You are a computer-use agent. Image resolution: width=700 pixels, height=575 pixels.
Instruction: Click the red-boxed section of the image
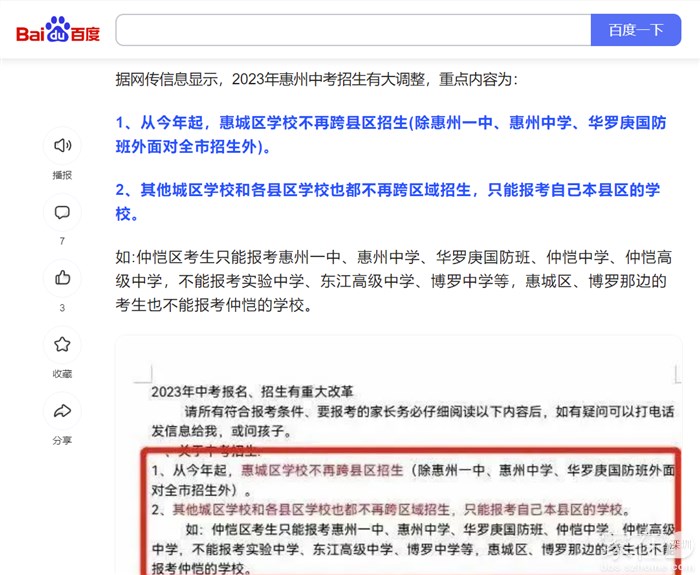point(411,512)
